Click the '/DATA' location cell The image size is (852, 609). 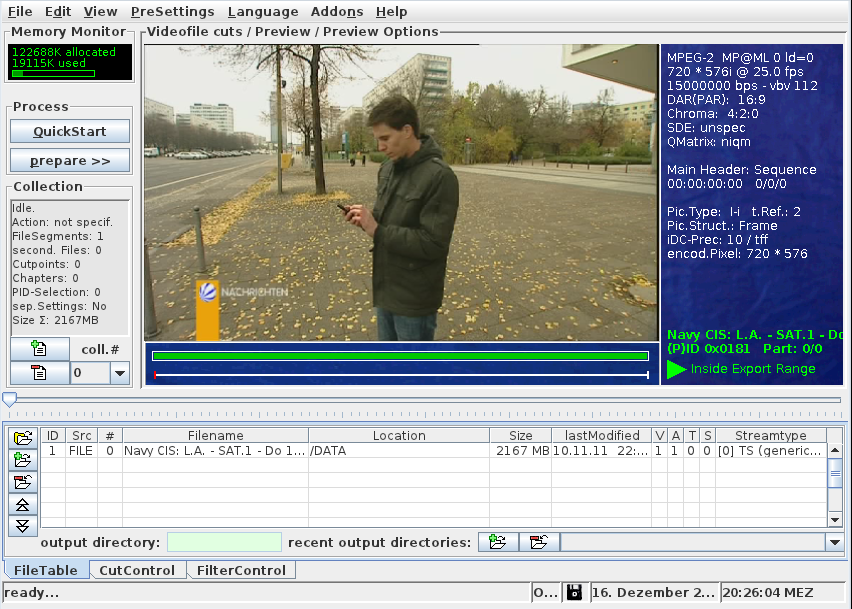point(399,451)
